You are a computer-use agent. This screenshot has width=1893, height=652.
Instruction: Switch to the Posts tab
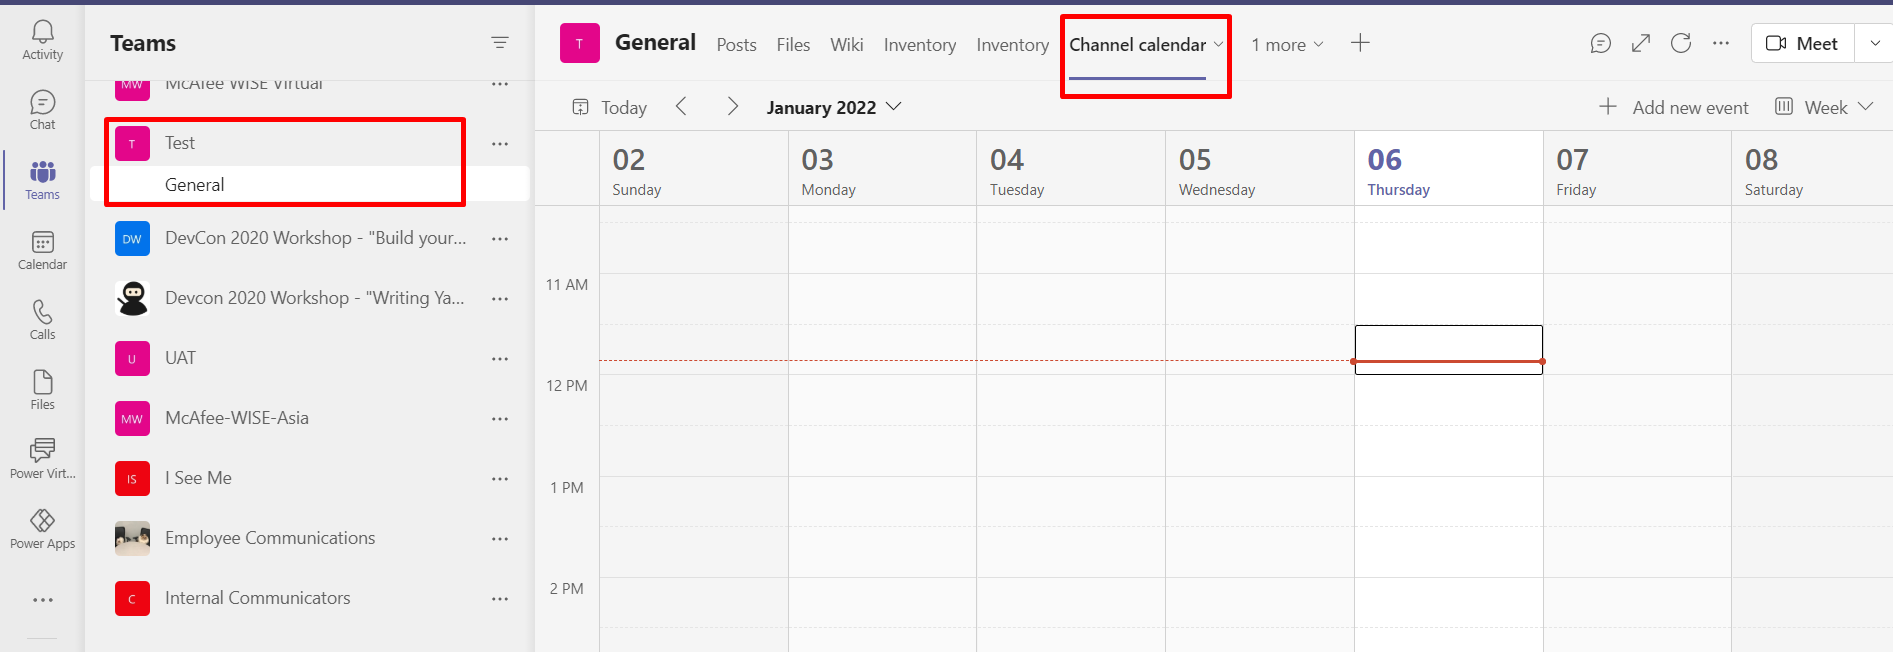[736, 44]
